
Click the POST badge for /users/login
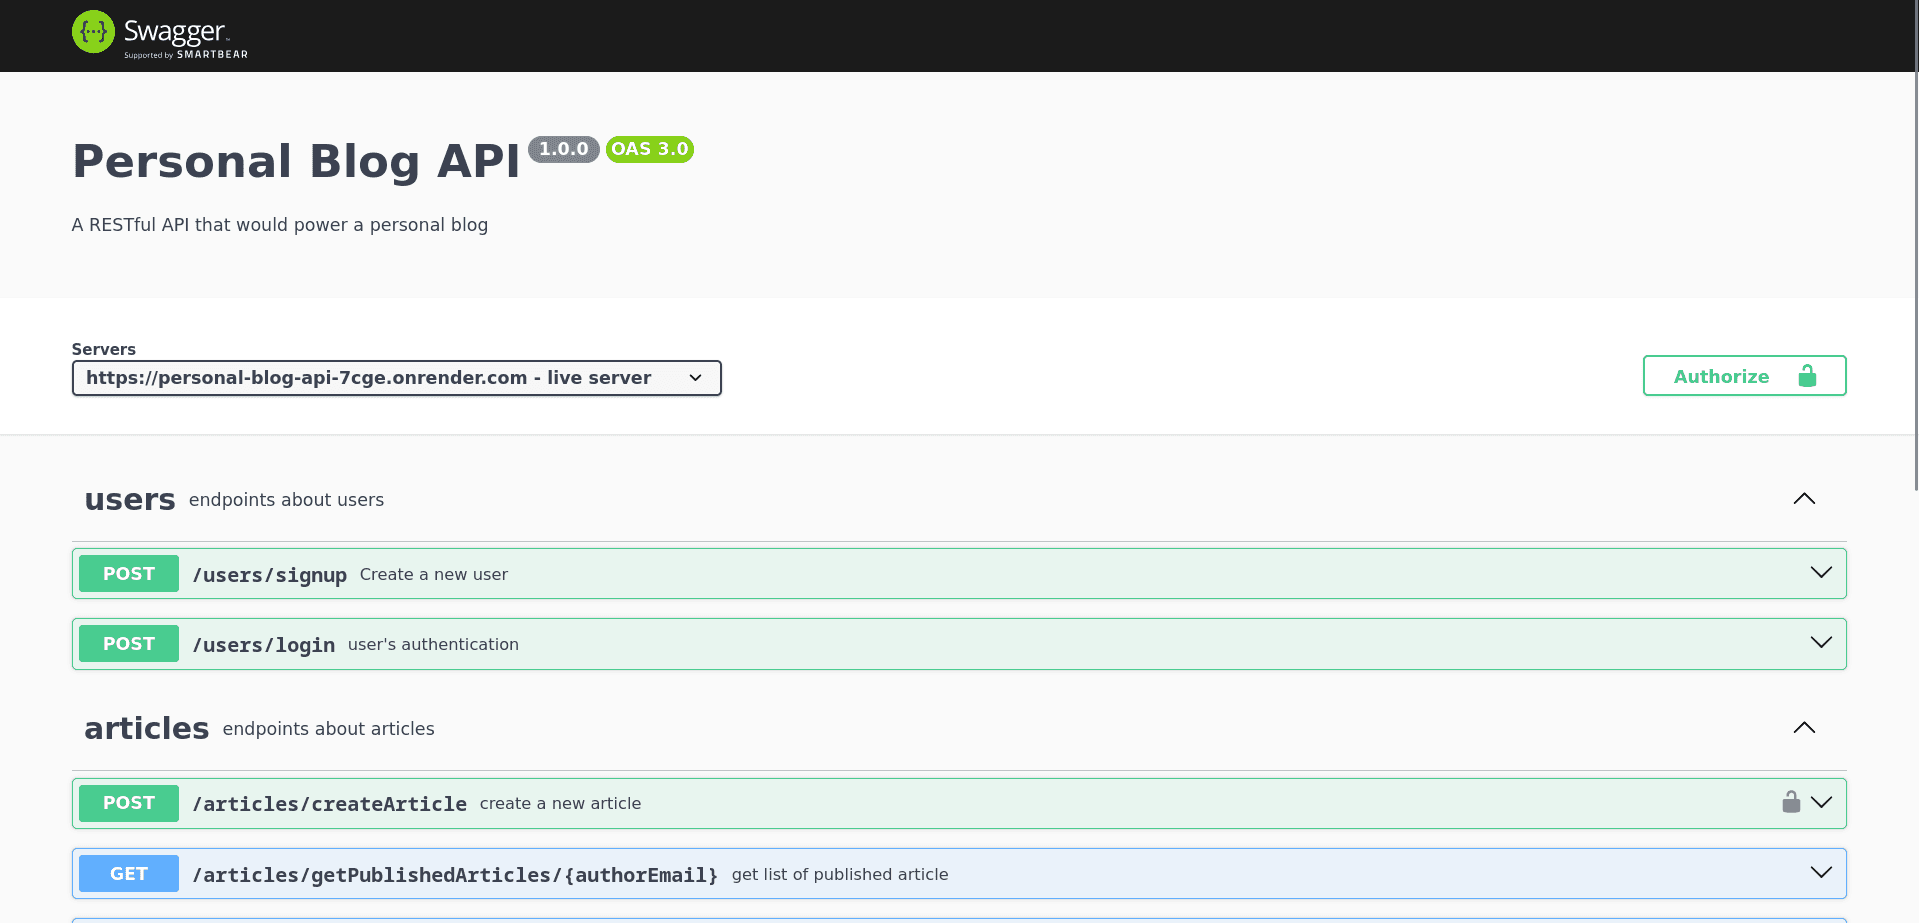[x=129, y=644]
